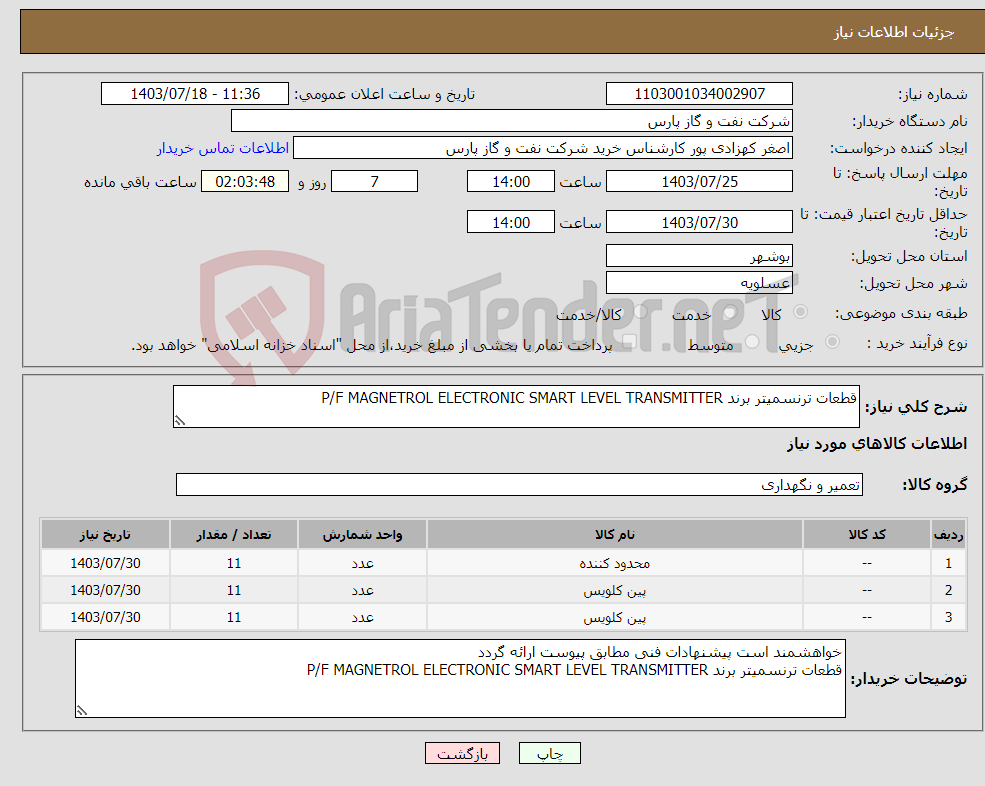Select the کالا radio button
The width and height of the screenshot is (985, 786).
coord(800,312)
